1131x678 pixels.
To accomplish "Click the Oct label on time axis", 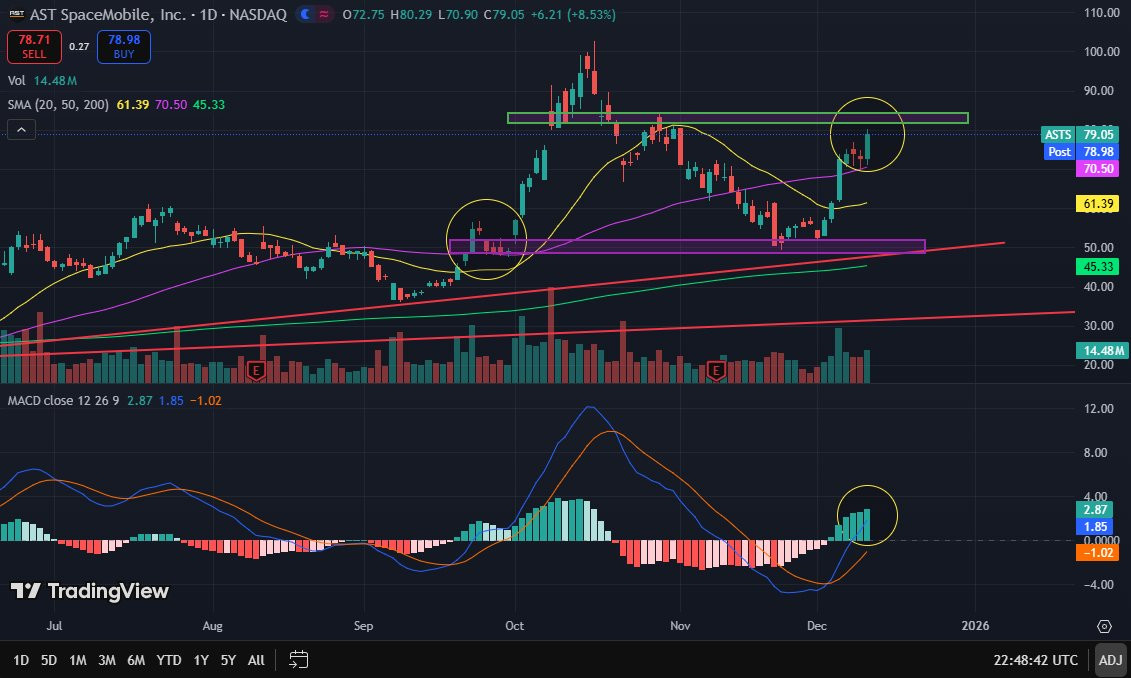I will click(514, 626).
